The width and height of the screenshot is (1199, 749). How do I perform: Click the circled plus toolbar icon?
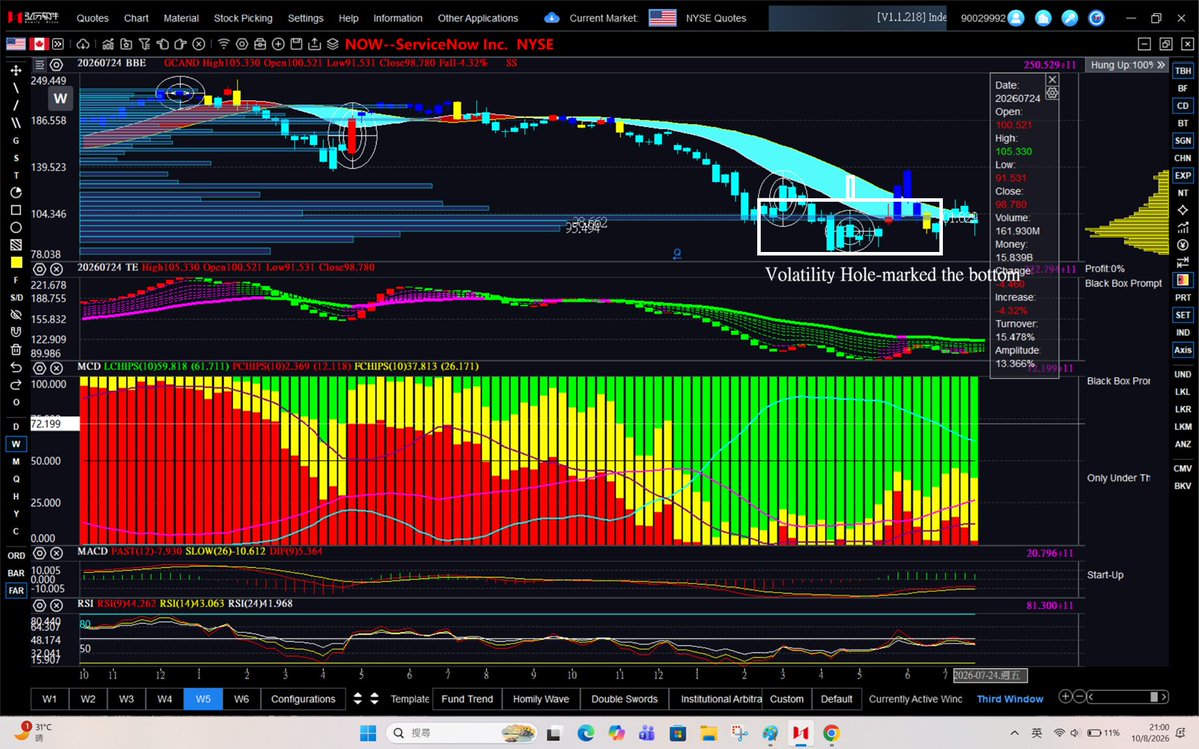[278, 44]
